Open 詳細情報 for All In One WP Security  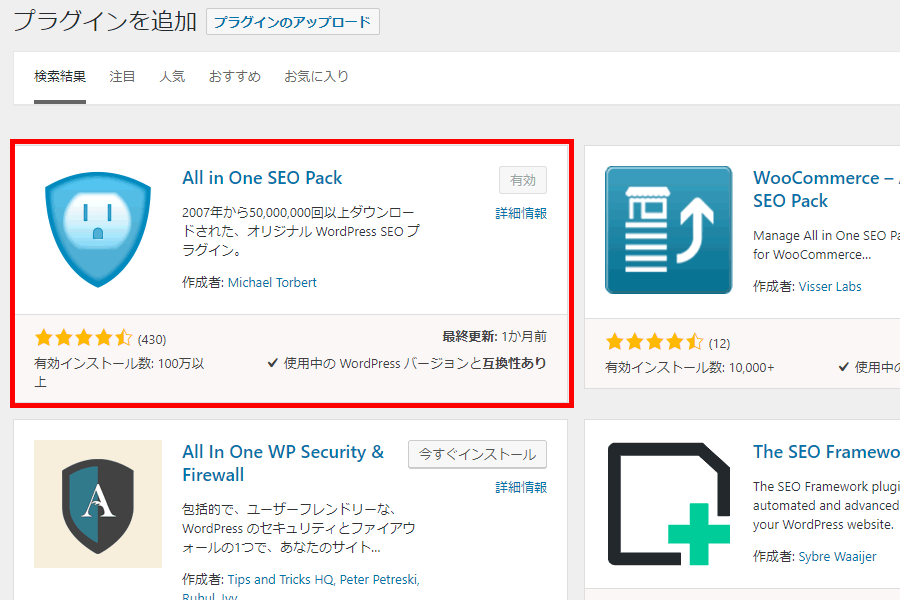pos(521,487)
